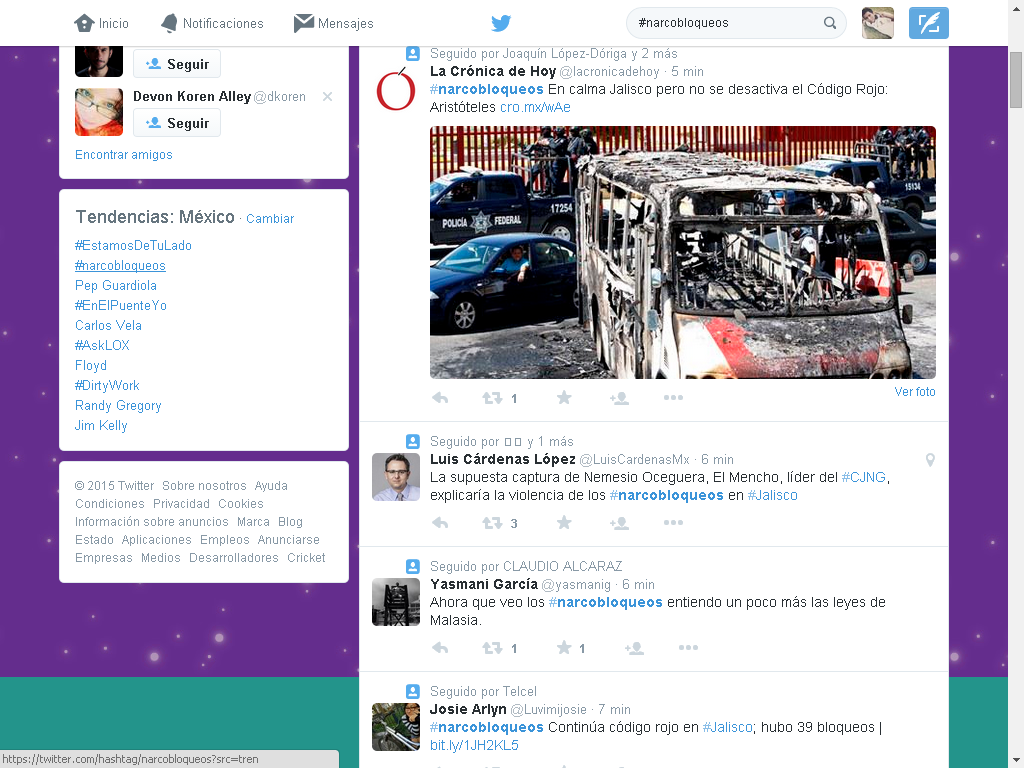
Task: Reply to Luis Cárdenas López tweet
Action: pyautogui.click(x=440, y=522)
